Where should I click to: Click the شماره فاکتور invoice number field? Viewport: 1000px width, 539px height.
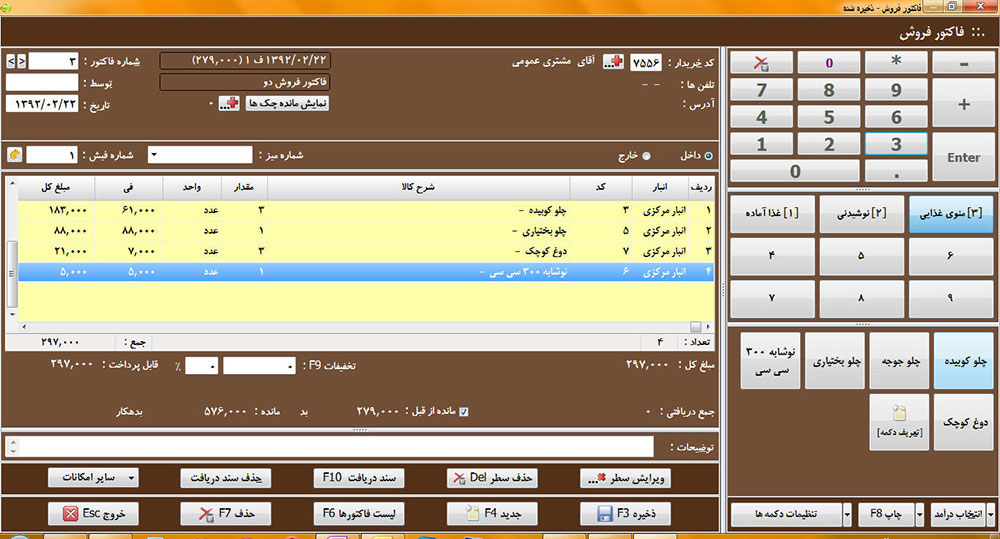click(54, 61)
